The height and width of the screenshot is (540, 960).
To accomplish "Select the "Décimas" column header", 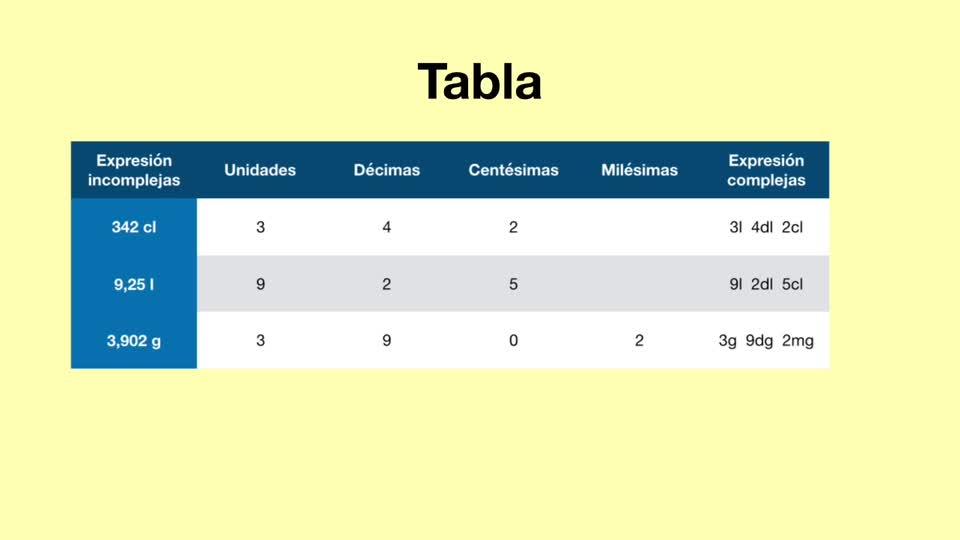I will click(387, 170).
